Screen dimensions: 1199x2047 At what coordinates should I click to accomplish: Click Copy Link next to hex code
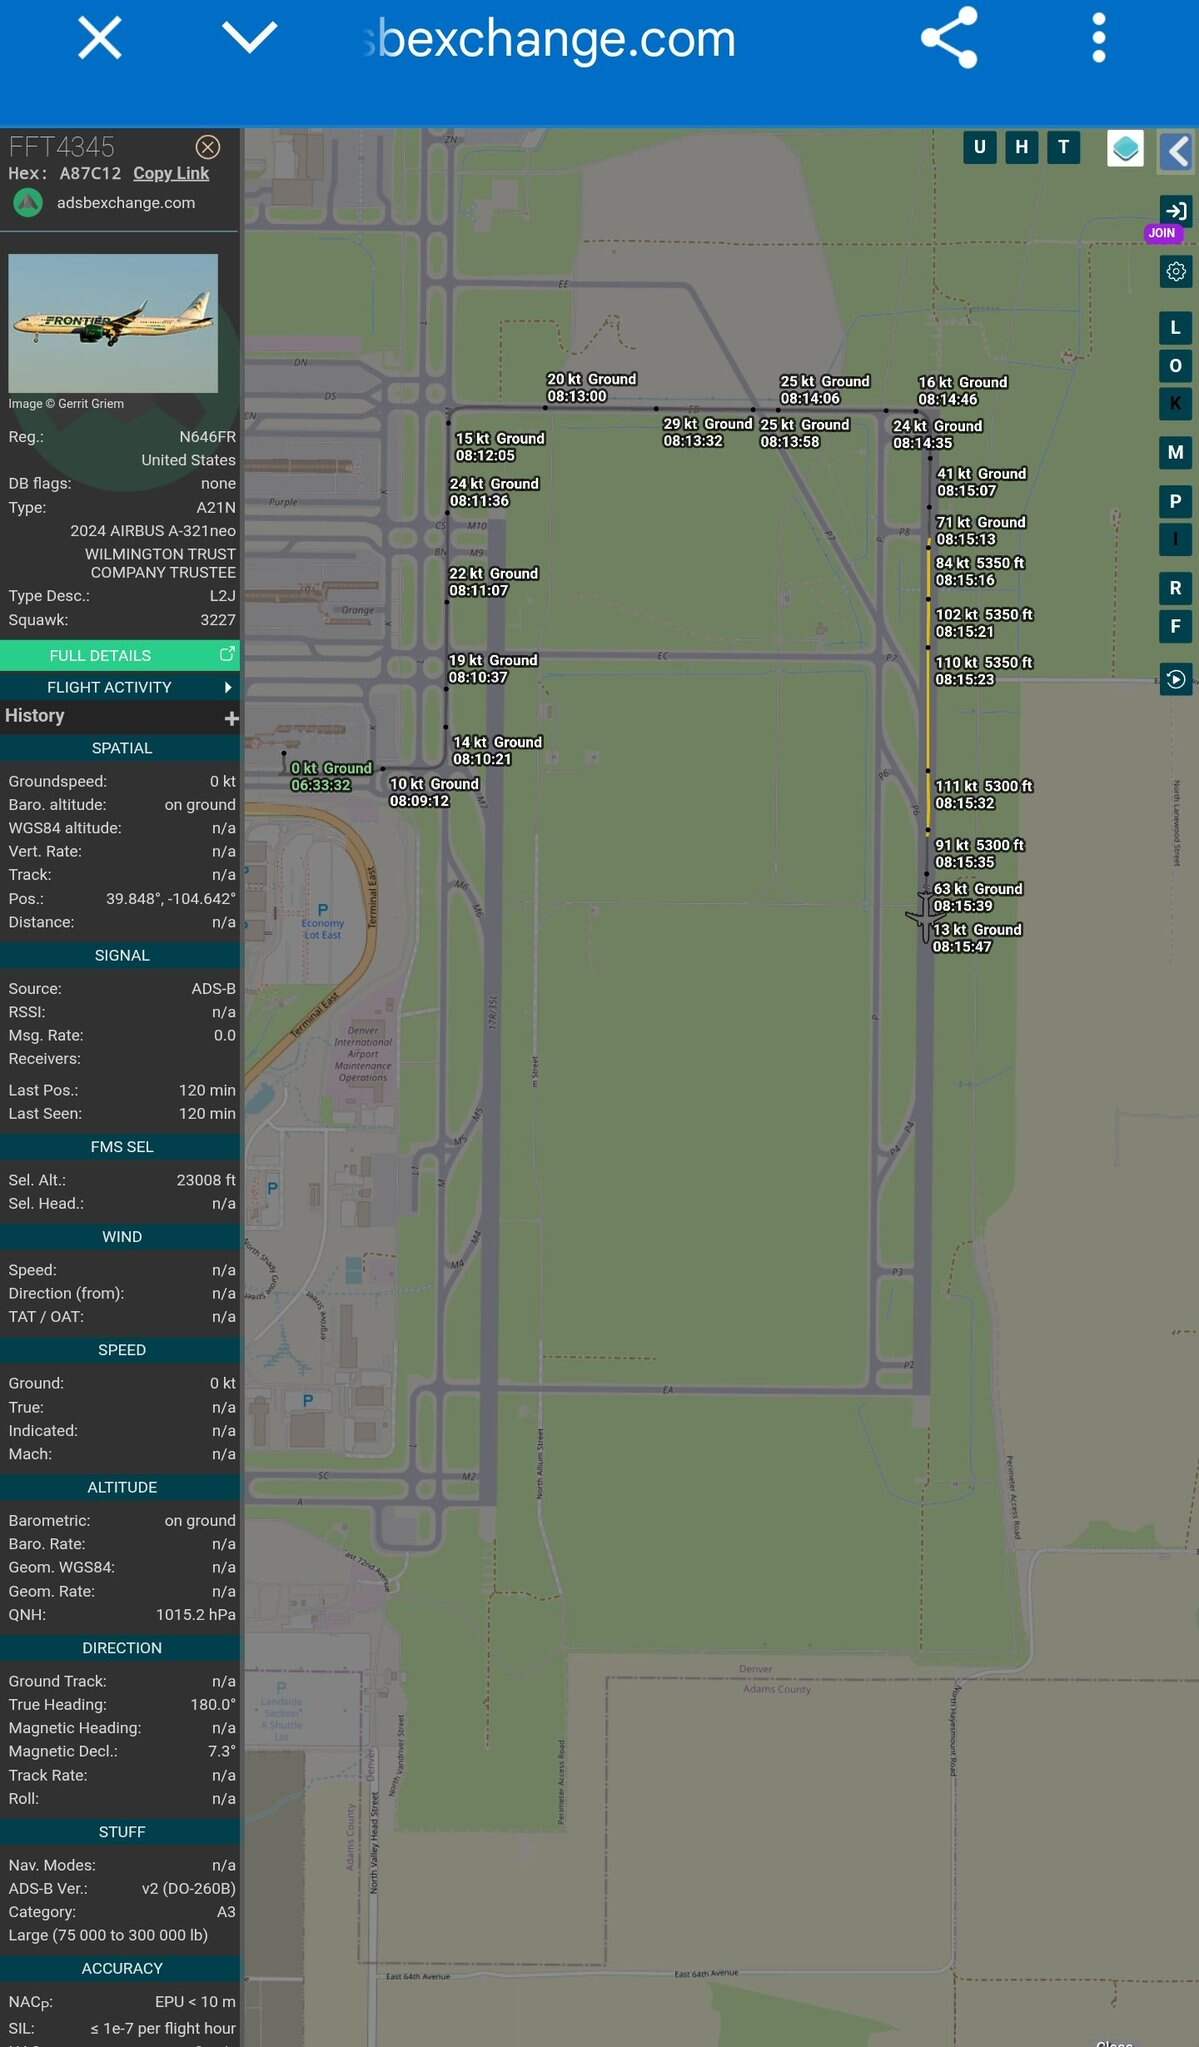(171, 173)
